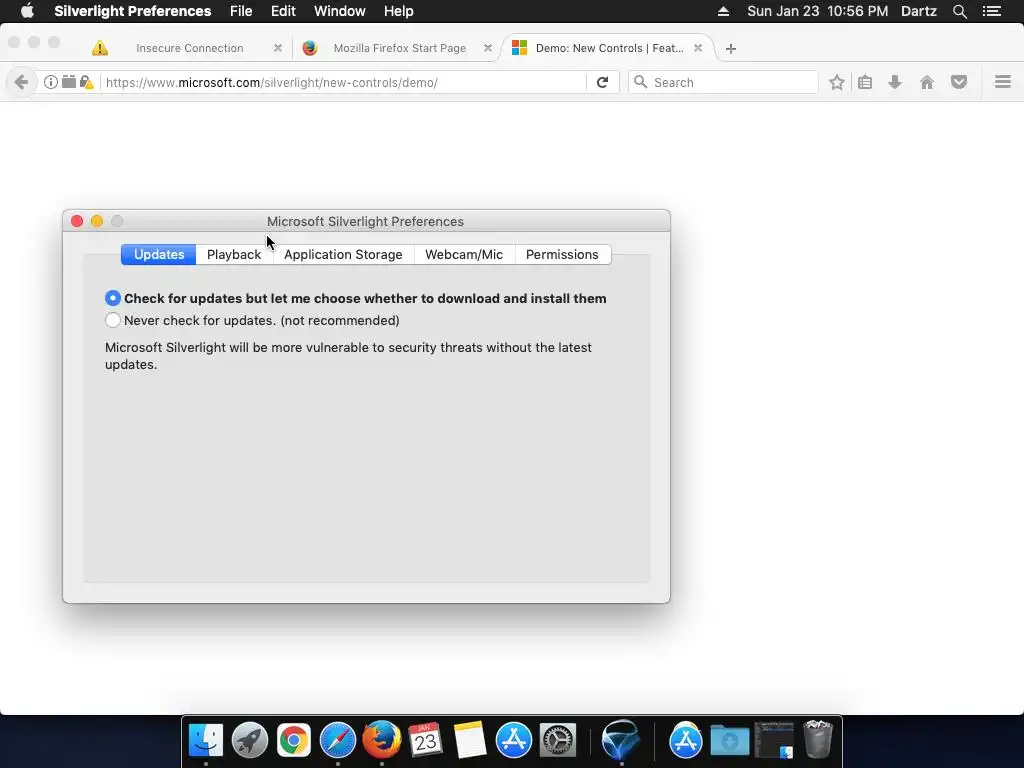Close the Insecure Connection tab

(278, 48)
